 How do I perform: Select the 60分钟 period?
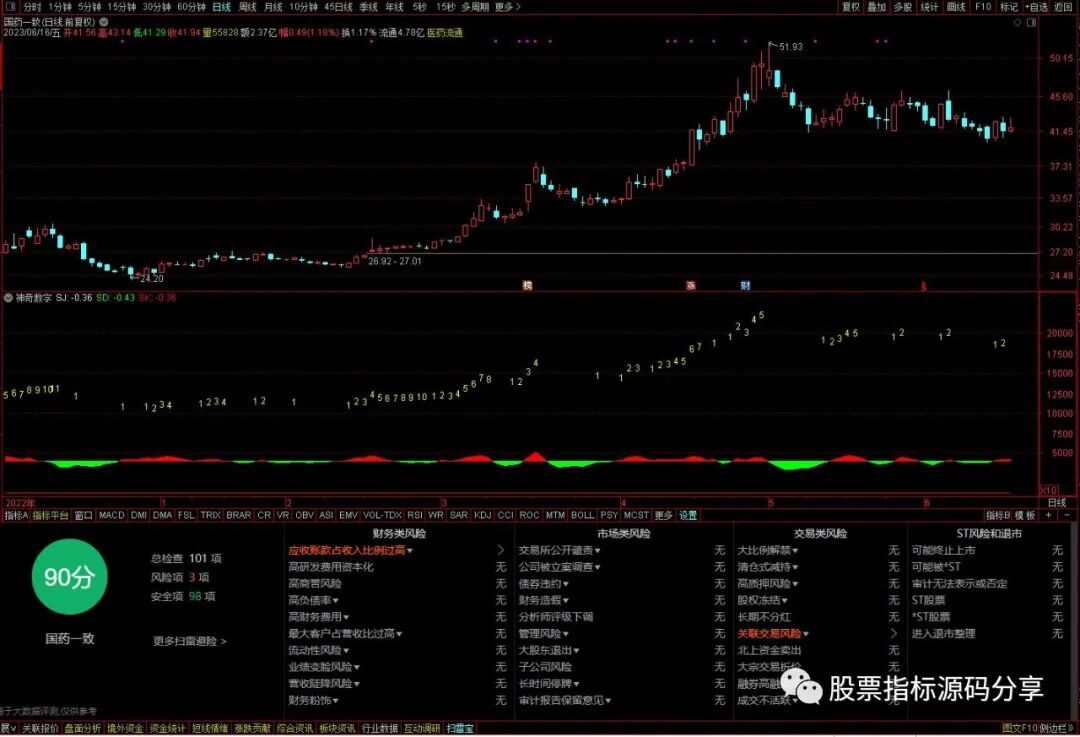pos(191,7)
